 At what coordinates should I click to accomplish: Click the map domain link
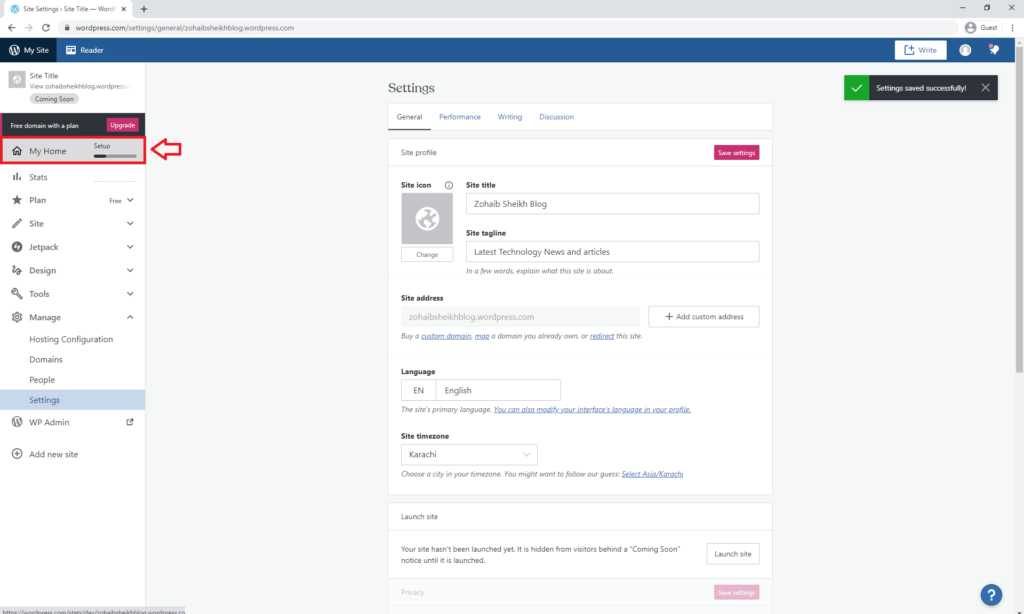click(482, 336)
